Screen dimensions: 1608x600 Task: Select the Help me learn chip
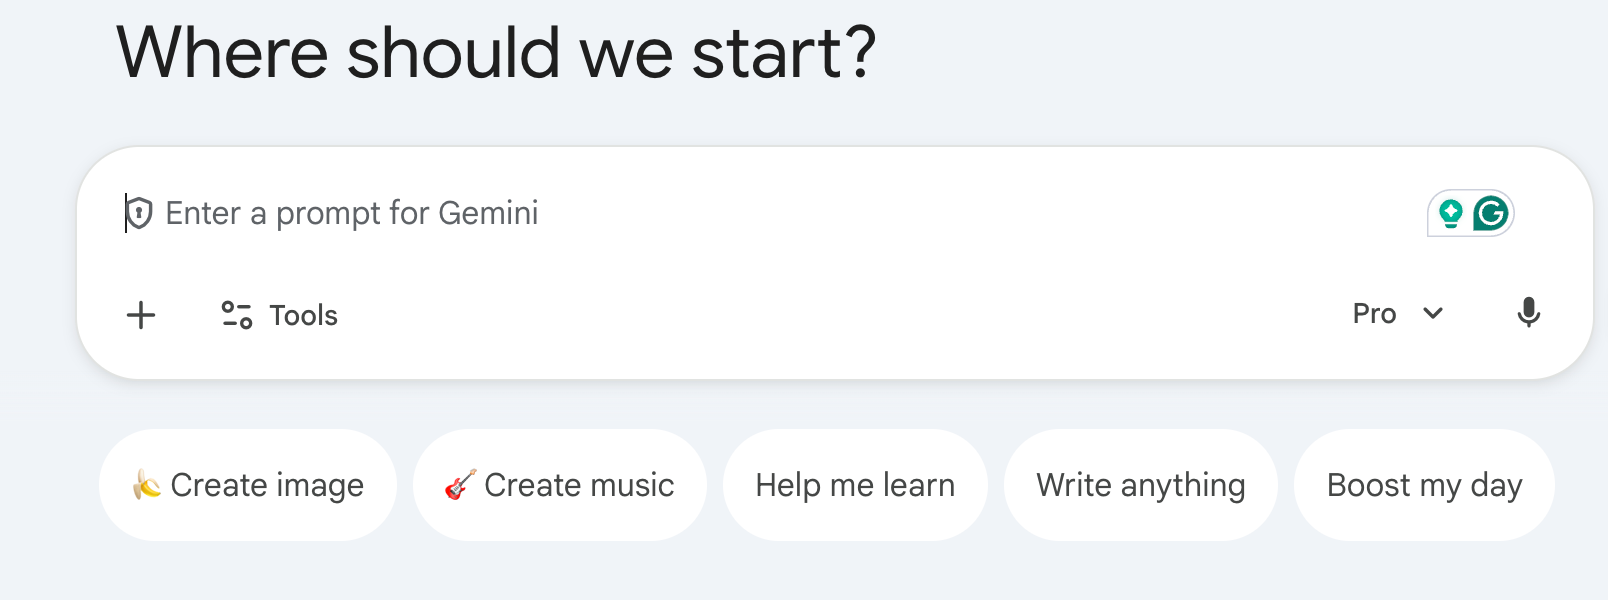[x=855, y=485]
